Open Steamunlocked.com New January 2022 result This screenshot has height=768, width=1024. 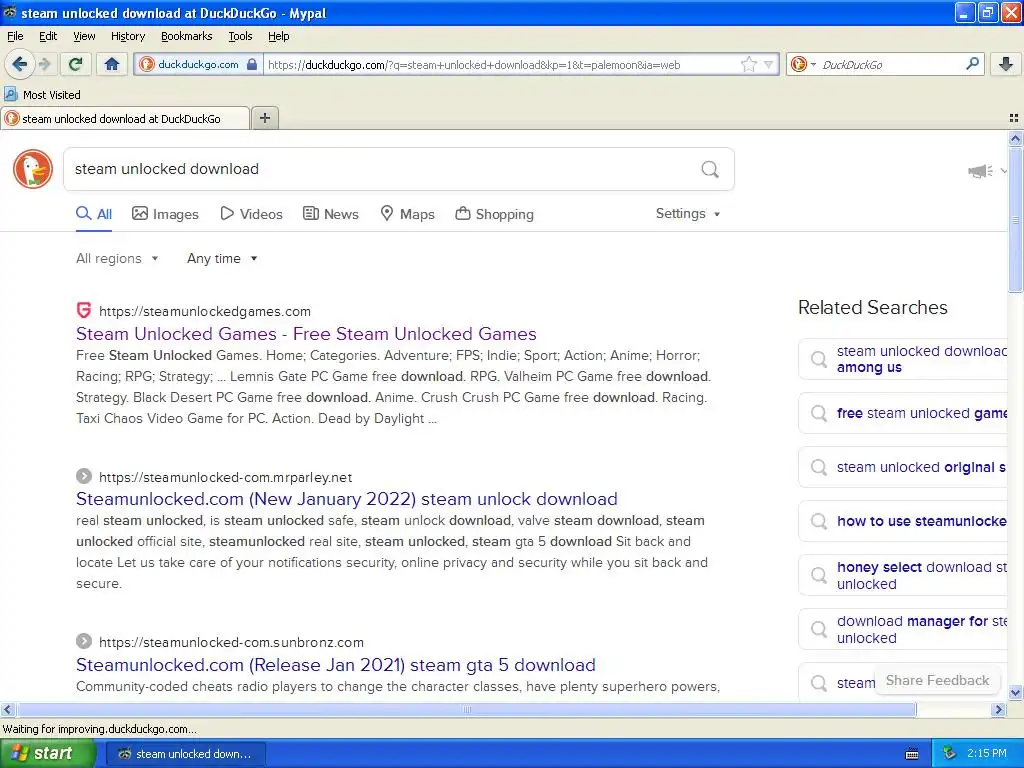coord(346,499)
